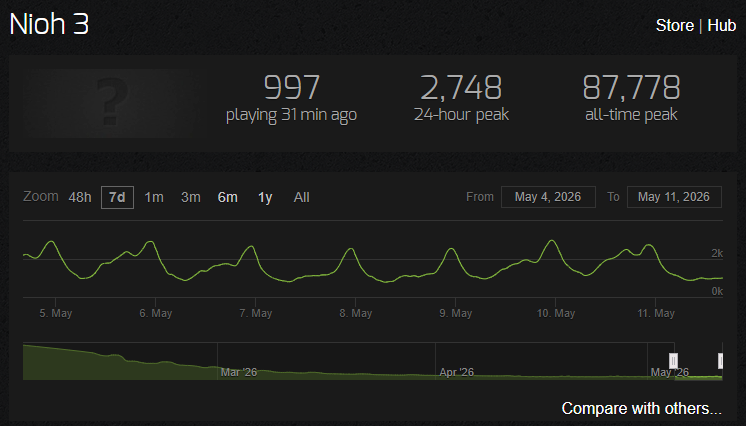746x426 pixels.
Task: Switch zoom to 3m
Action: (x=191, y=197)
